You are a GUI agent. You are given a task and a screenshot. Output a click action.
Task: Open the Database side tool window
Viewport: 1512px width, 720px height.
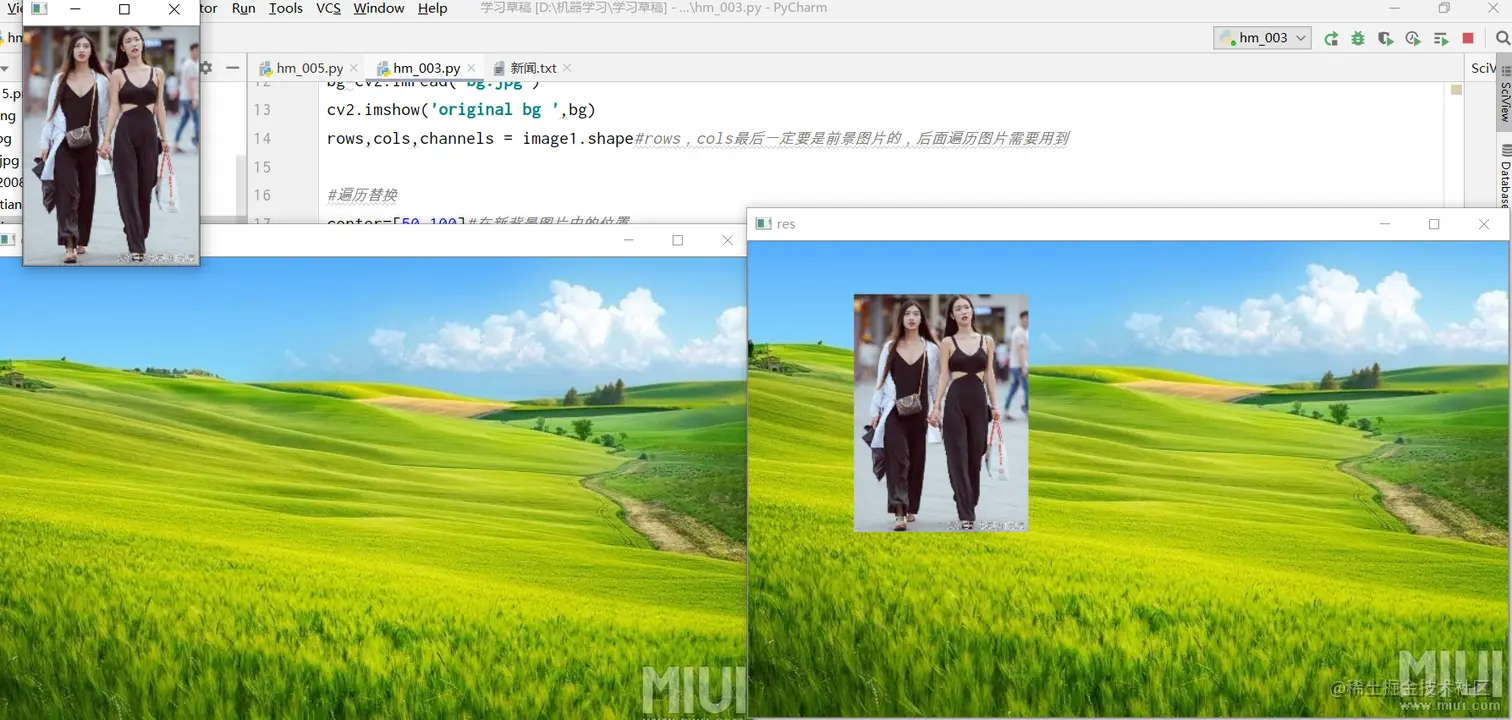(1505, 175)
